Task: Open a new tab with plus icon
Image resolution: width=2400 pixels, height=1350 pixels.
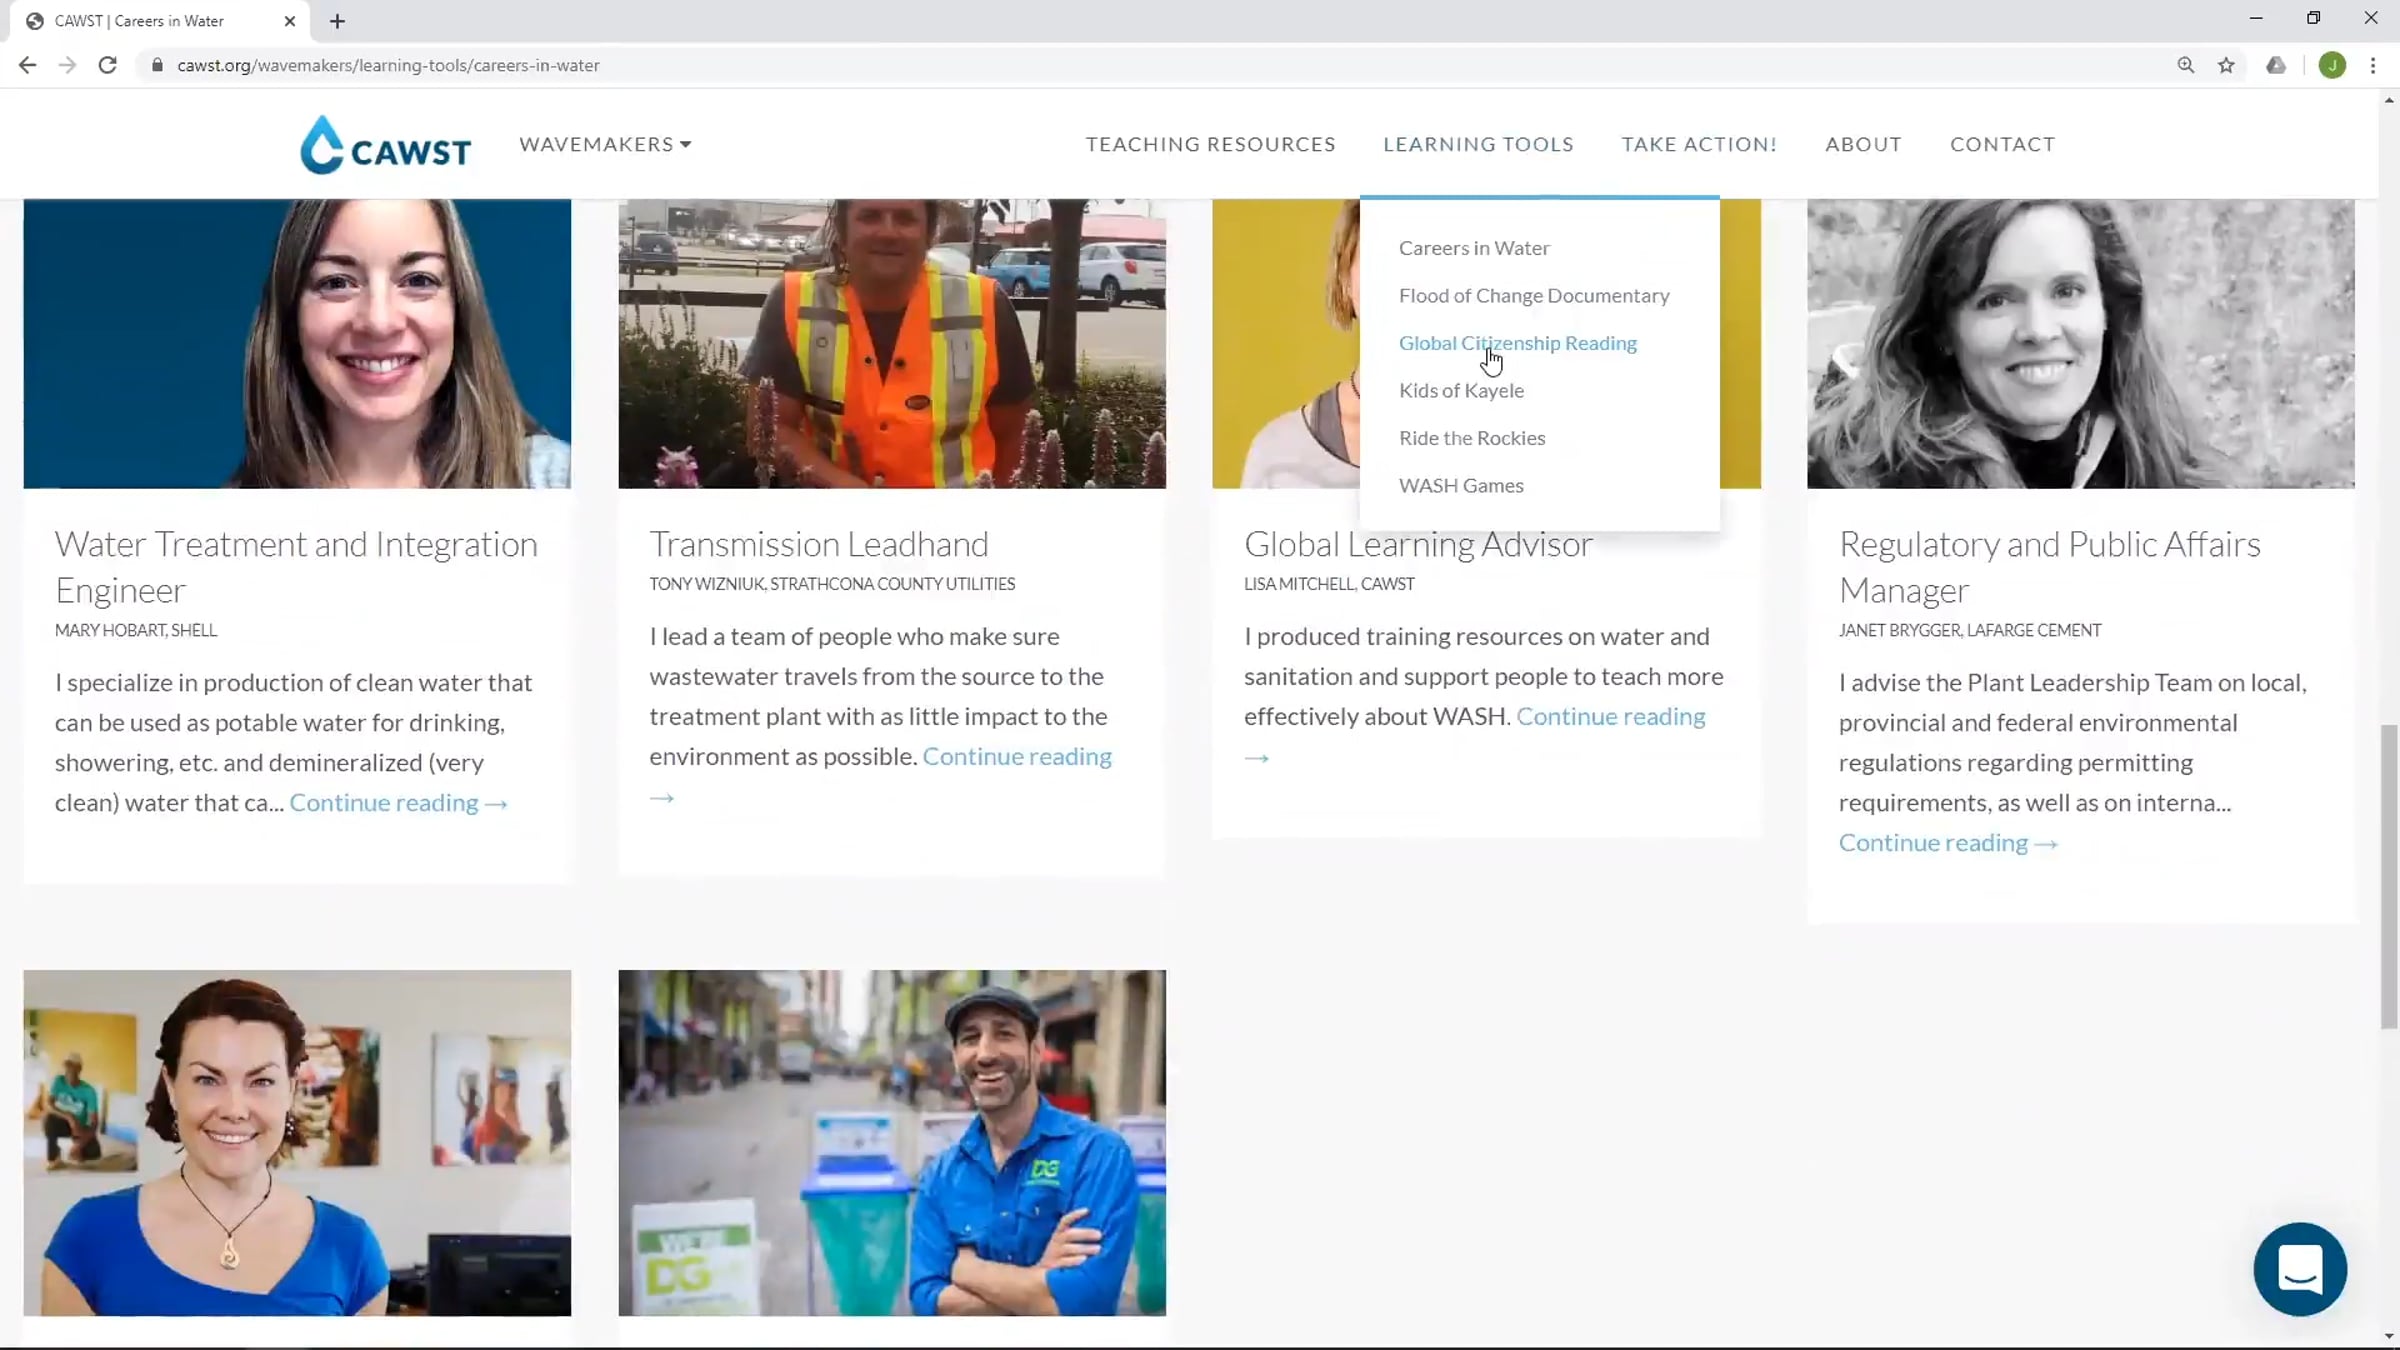Action: coord(337,21)
